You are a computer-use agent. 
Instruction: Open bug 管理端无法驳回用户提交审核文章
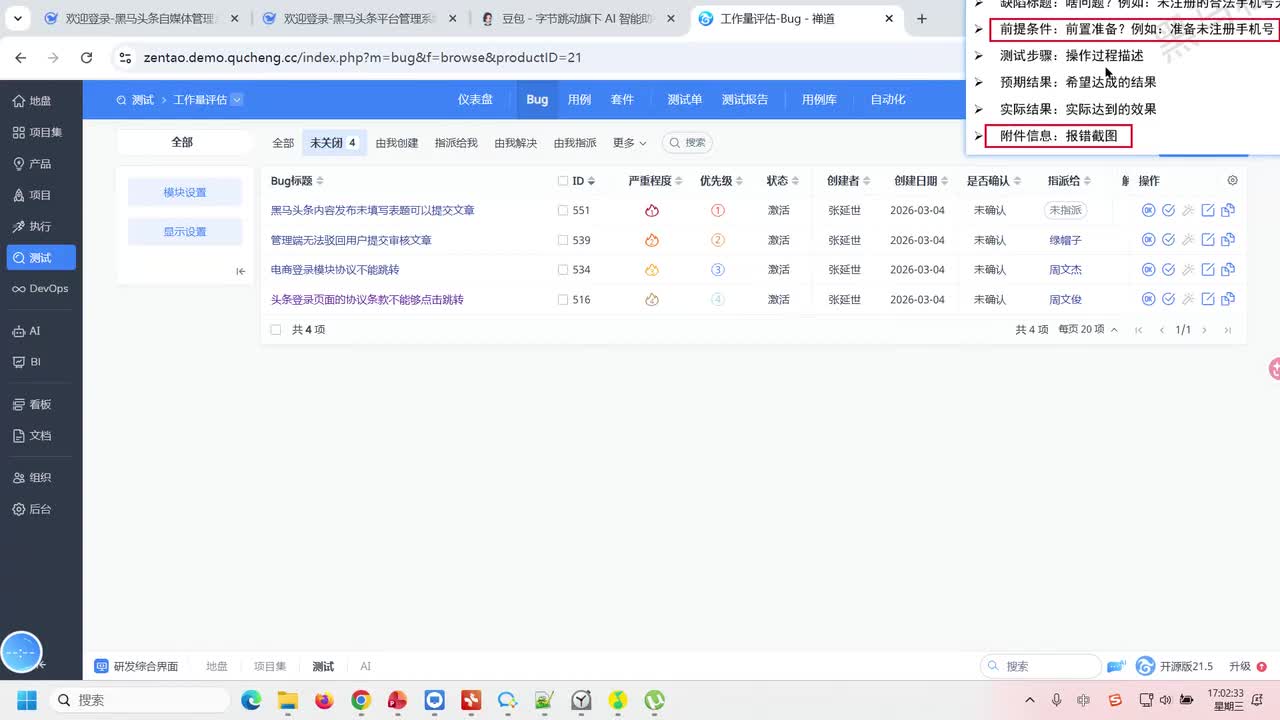coord(351,240)
